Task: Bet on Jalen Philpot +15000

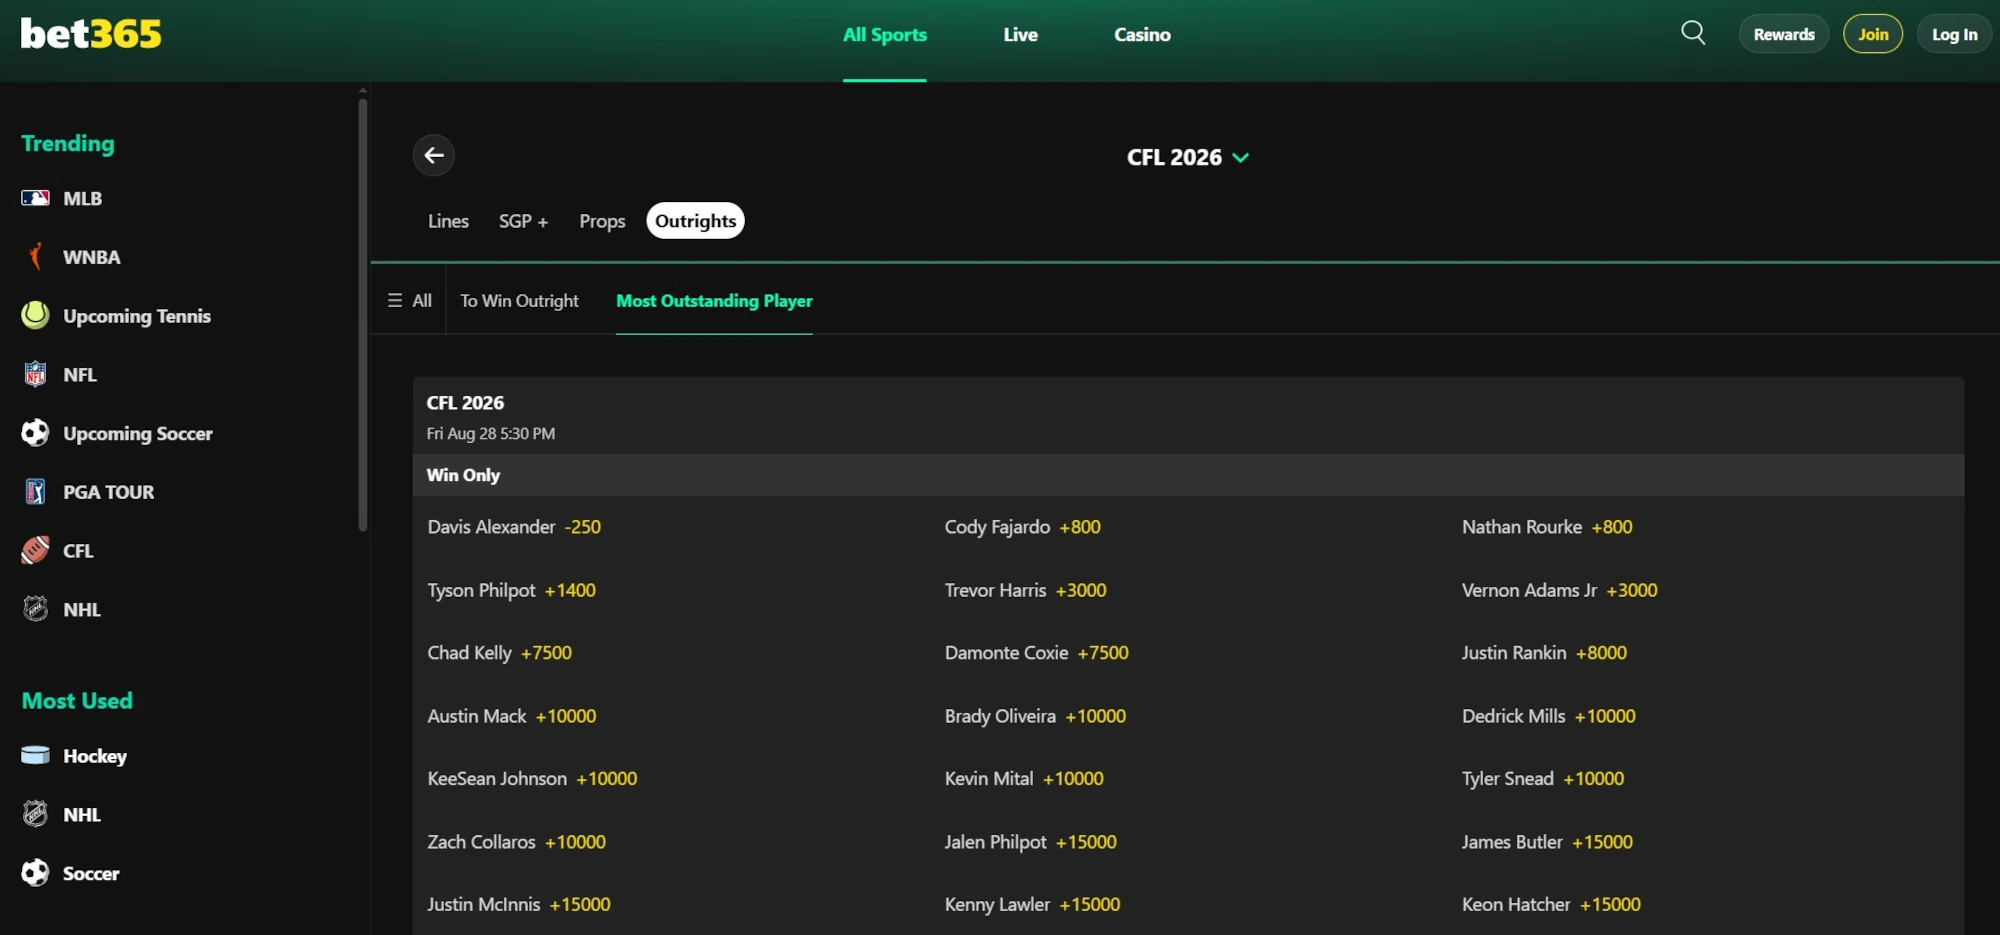Action: pyautogui.click(x=1030, y=842)
